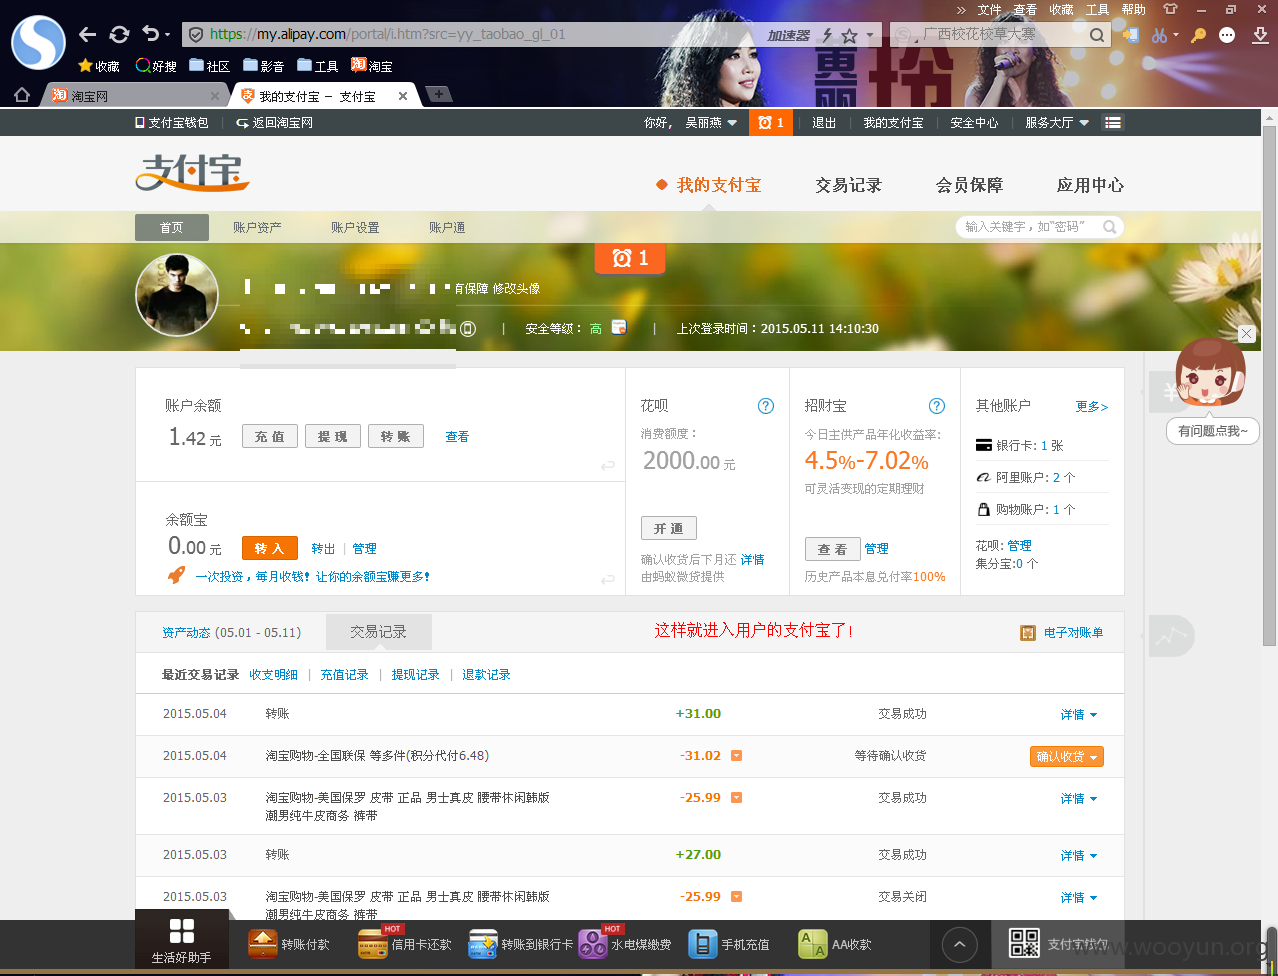
Task: Click the Sogou browser logo icon
Action: coord(38,42)
